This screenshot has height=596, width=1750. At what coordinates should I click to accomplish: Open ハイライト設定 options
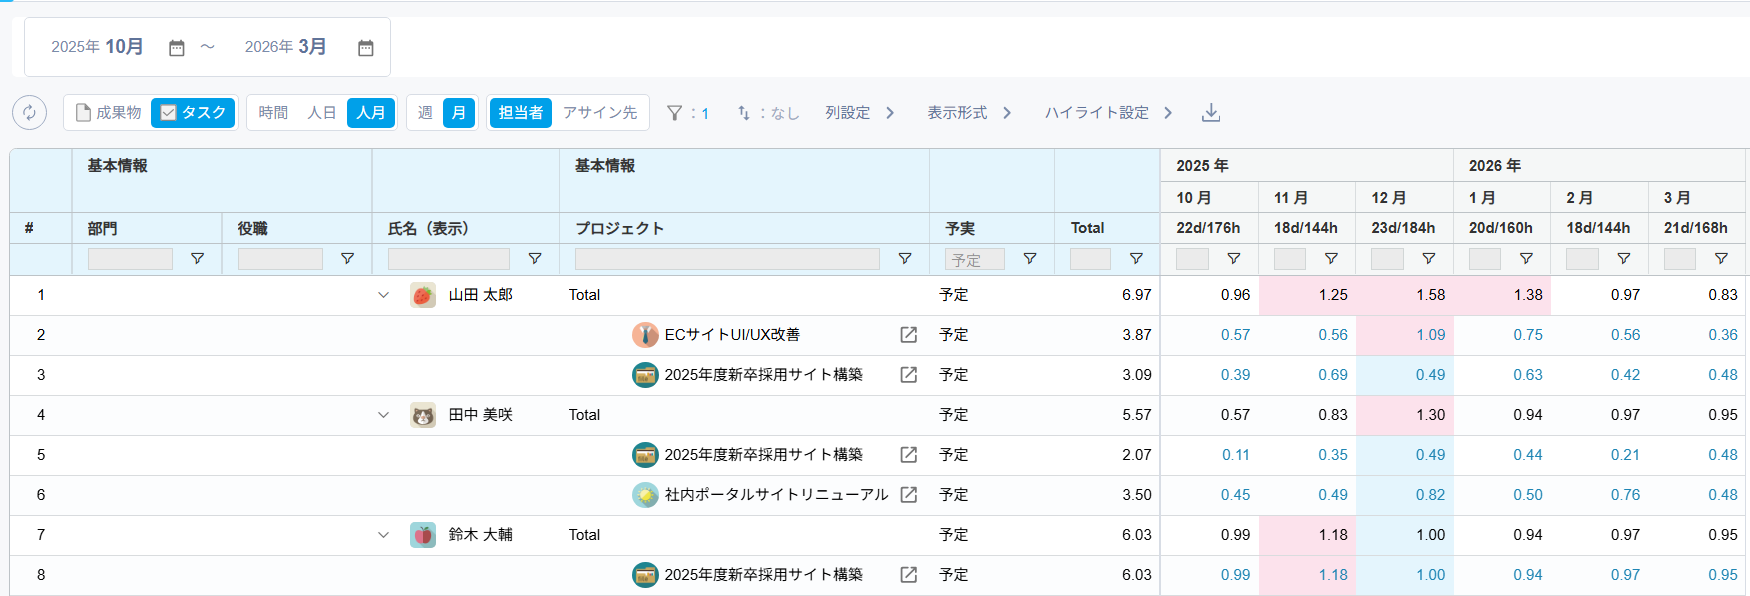1108,113
